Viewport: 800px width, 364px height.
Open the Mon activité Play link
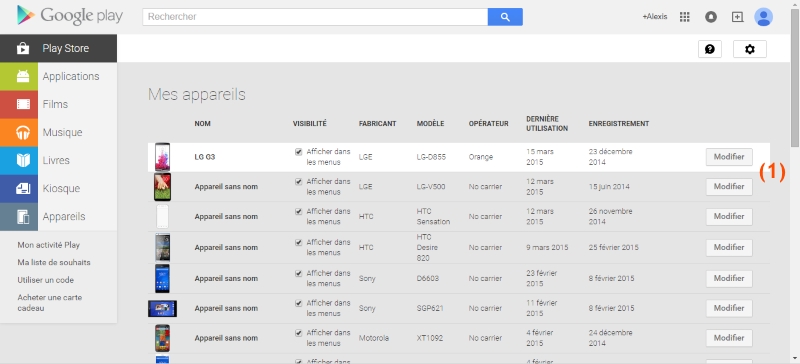(48, 245)
